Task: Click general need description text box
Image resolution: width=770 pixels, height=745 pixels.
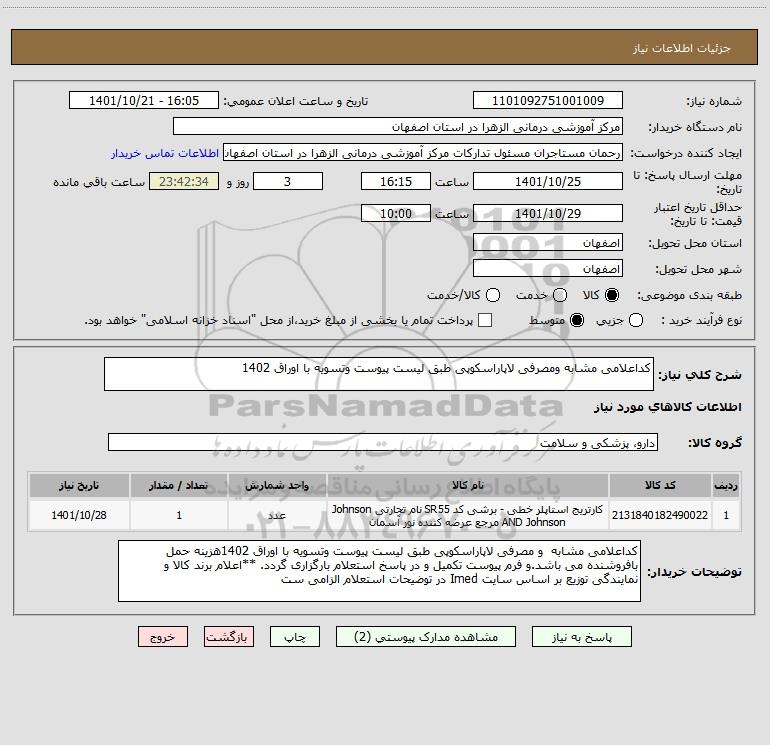Action: [x=379, y=374]
